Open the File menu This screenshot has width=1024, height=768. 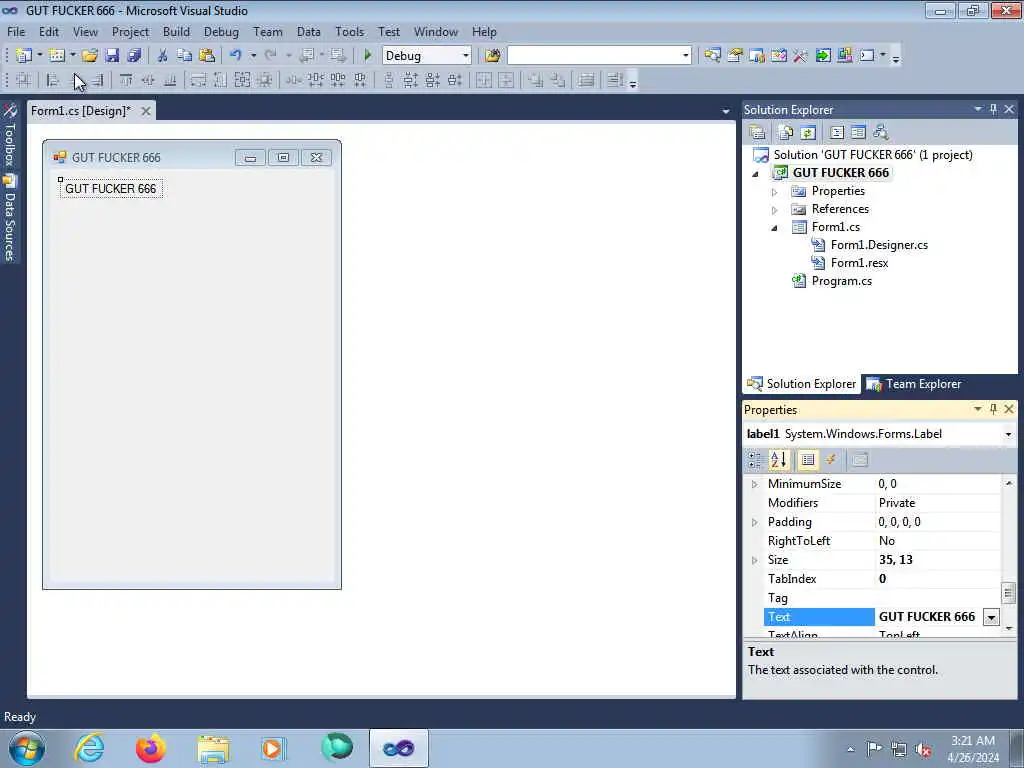[x=16, y=31]
